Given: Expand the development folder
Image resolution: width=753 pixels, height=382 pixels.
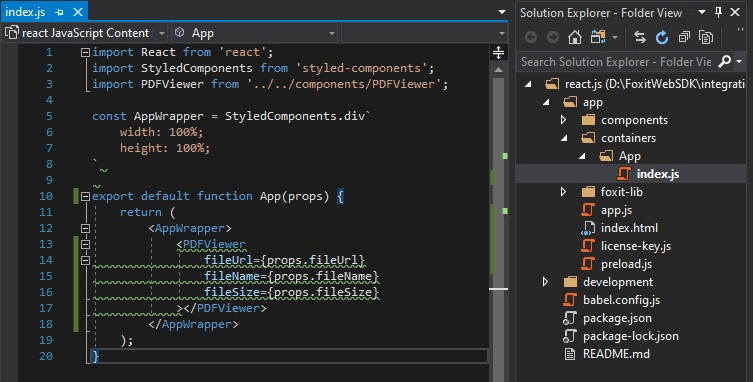Looking at the screenshot, I should [546, 282].
